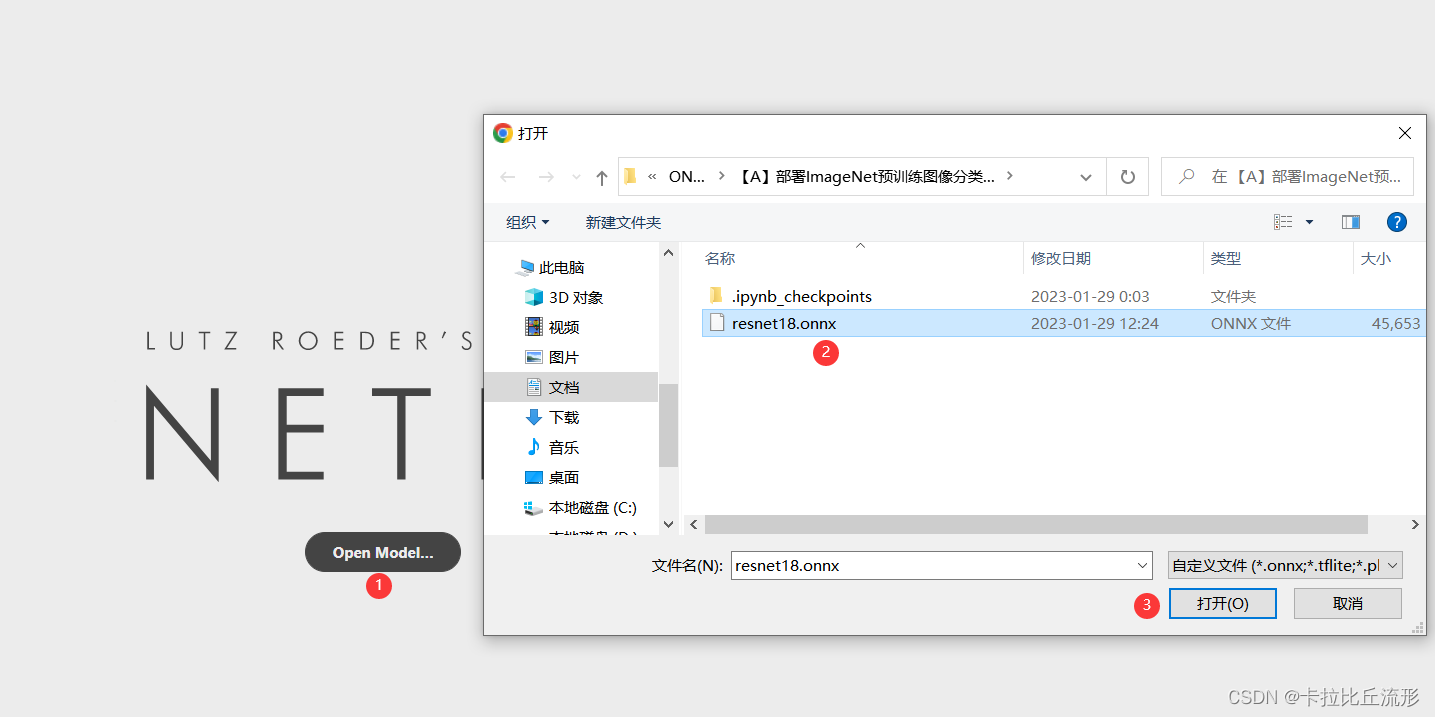The height and width of the screenshot is (717, 1435).
Task: Click the forward navigation arrow
Action: (x=546, y=177)
